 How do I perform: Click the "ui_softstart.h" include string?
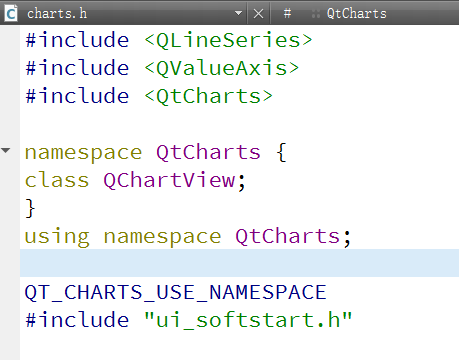click(x=248, y=320)
